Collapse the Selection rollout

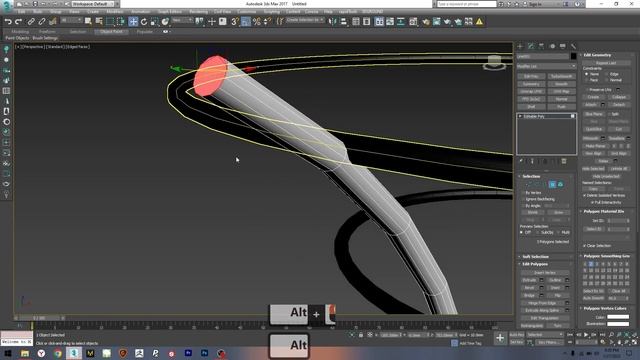(x=531, y=176)
